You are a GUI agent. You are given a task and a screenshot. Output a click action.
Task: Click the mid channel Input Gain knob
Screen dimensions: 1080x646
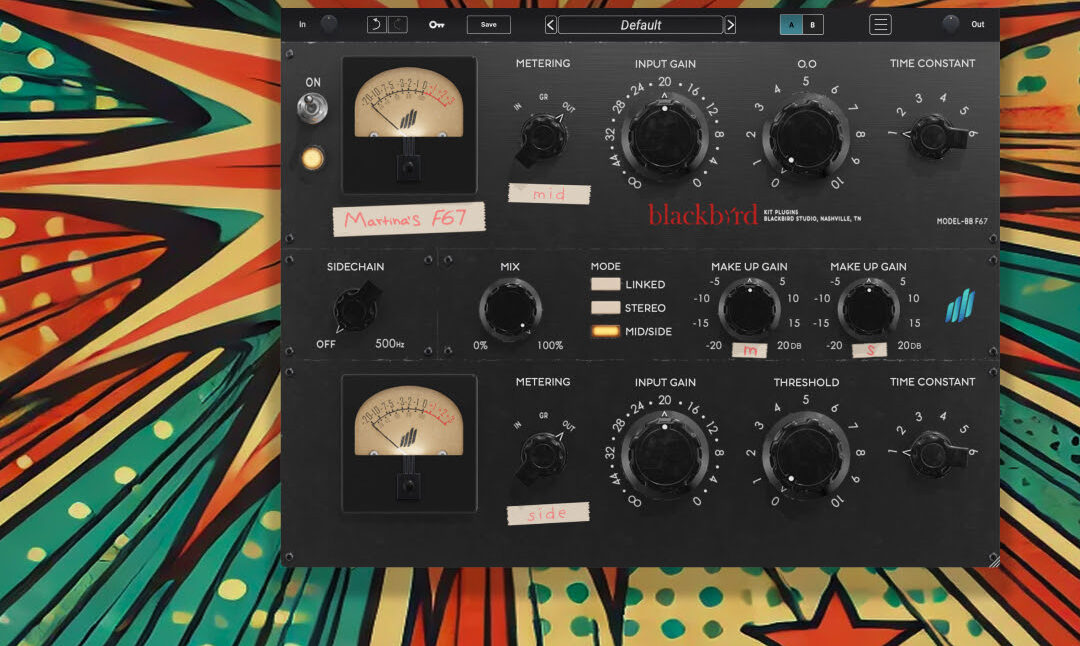[665, 136]
